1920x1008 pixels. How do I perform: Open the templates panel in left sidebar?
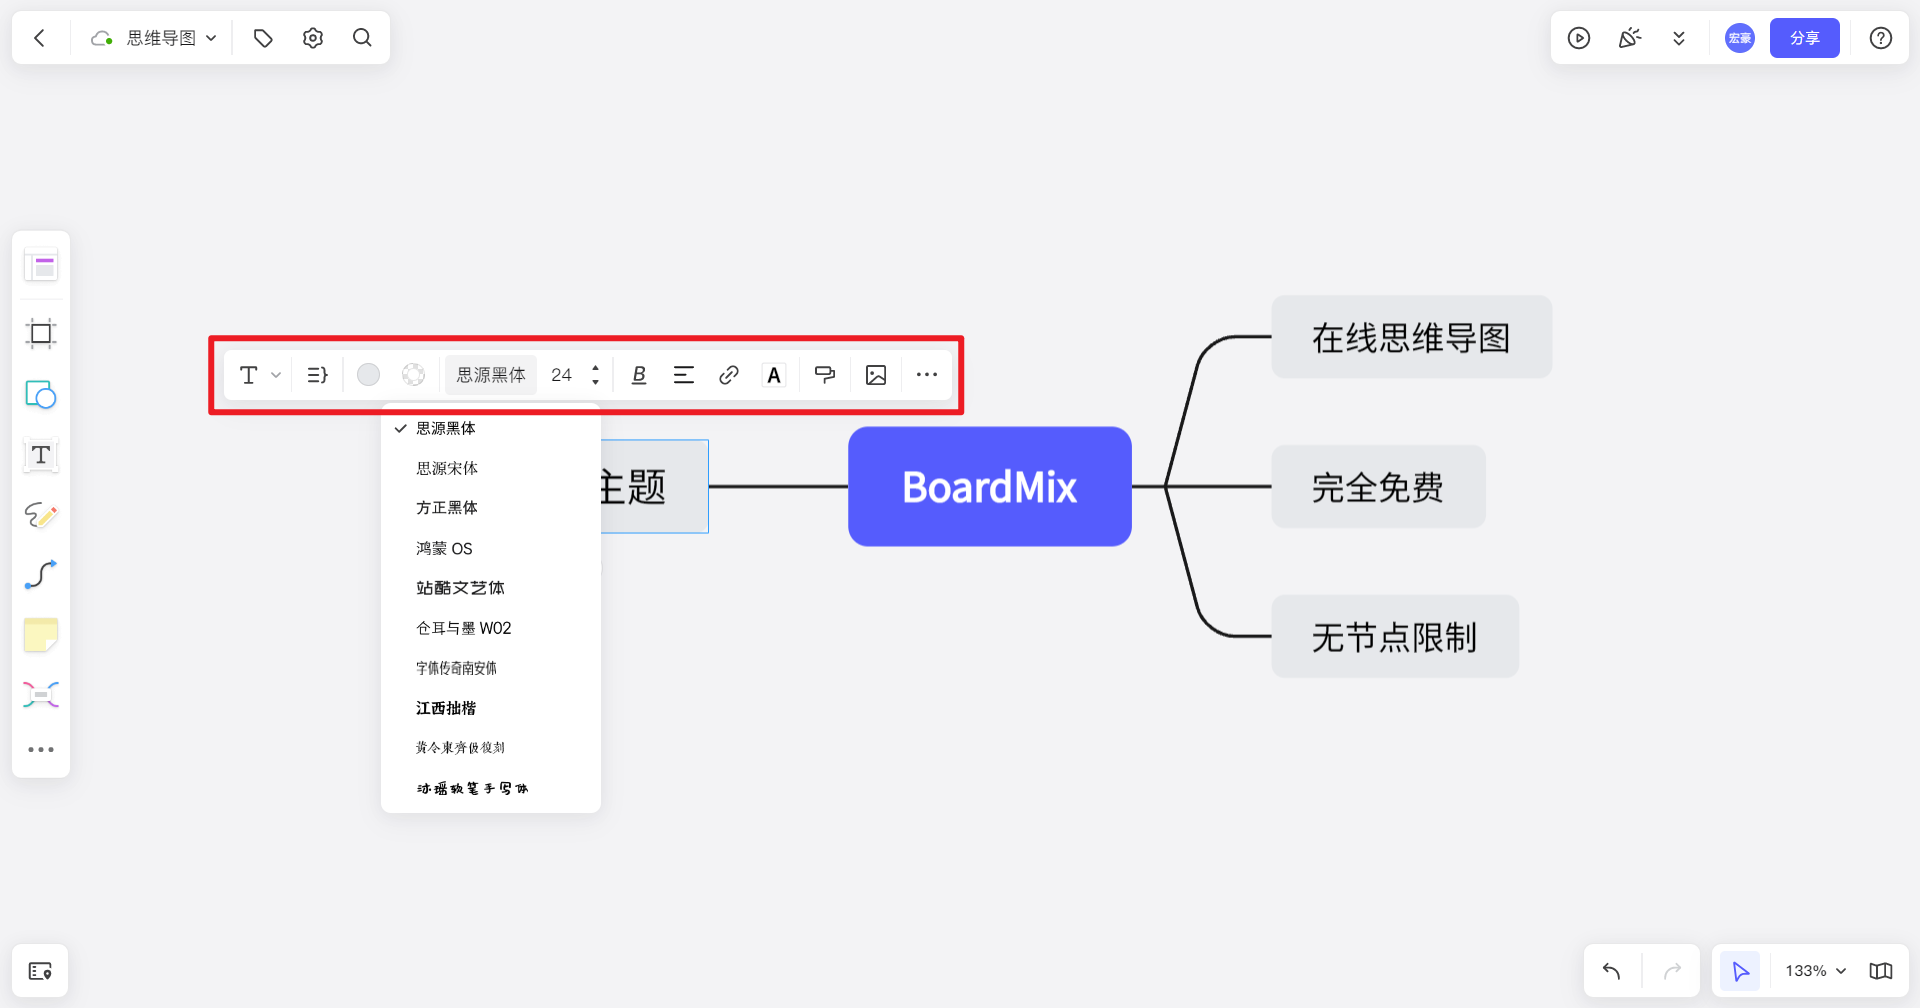tap(41, 265)
